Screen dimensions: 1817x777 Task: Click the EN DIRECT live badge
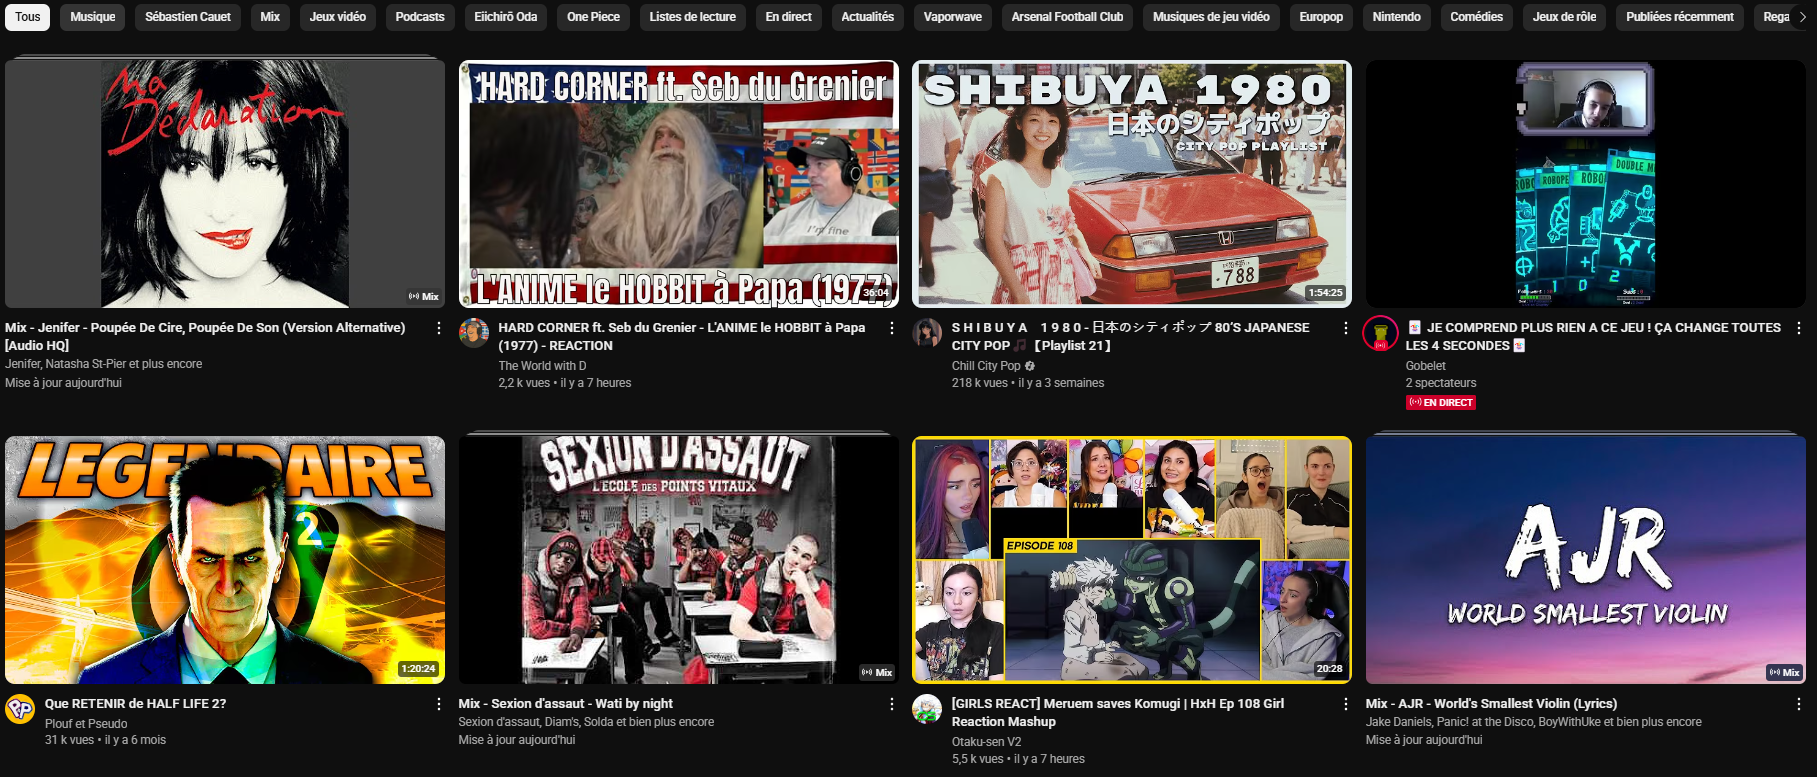tap(1441, 402)
